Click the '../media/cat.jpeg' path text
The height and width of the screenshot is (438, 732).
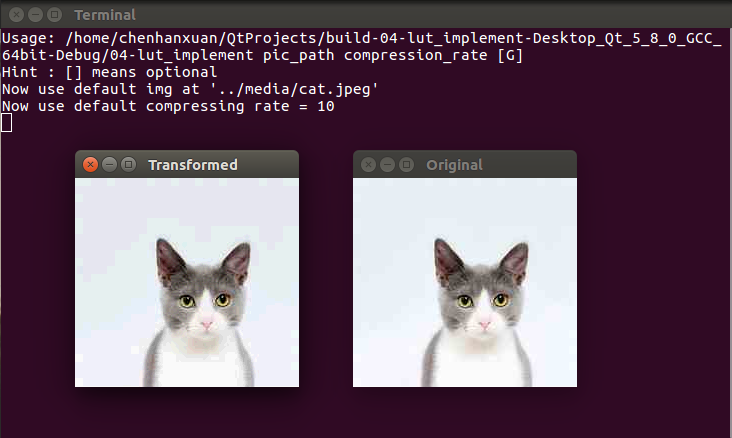click(x=294, y=89)
